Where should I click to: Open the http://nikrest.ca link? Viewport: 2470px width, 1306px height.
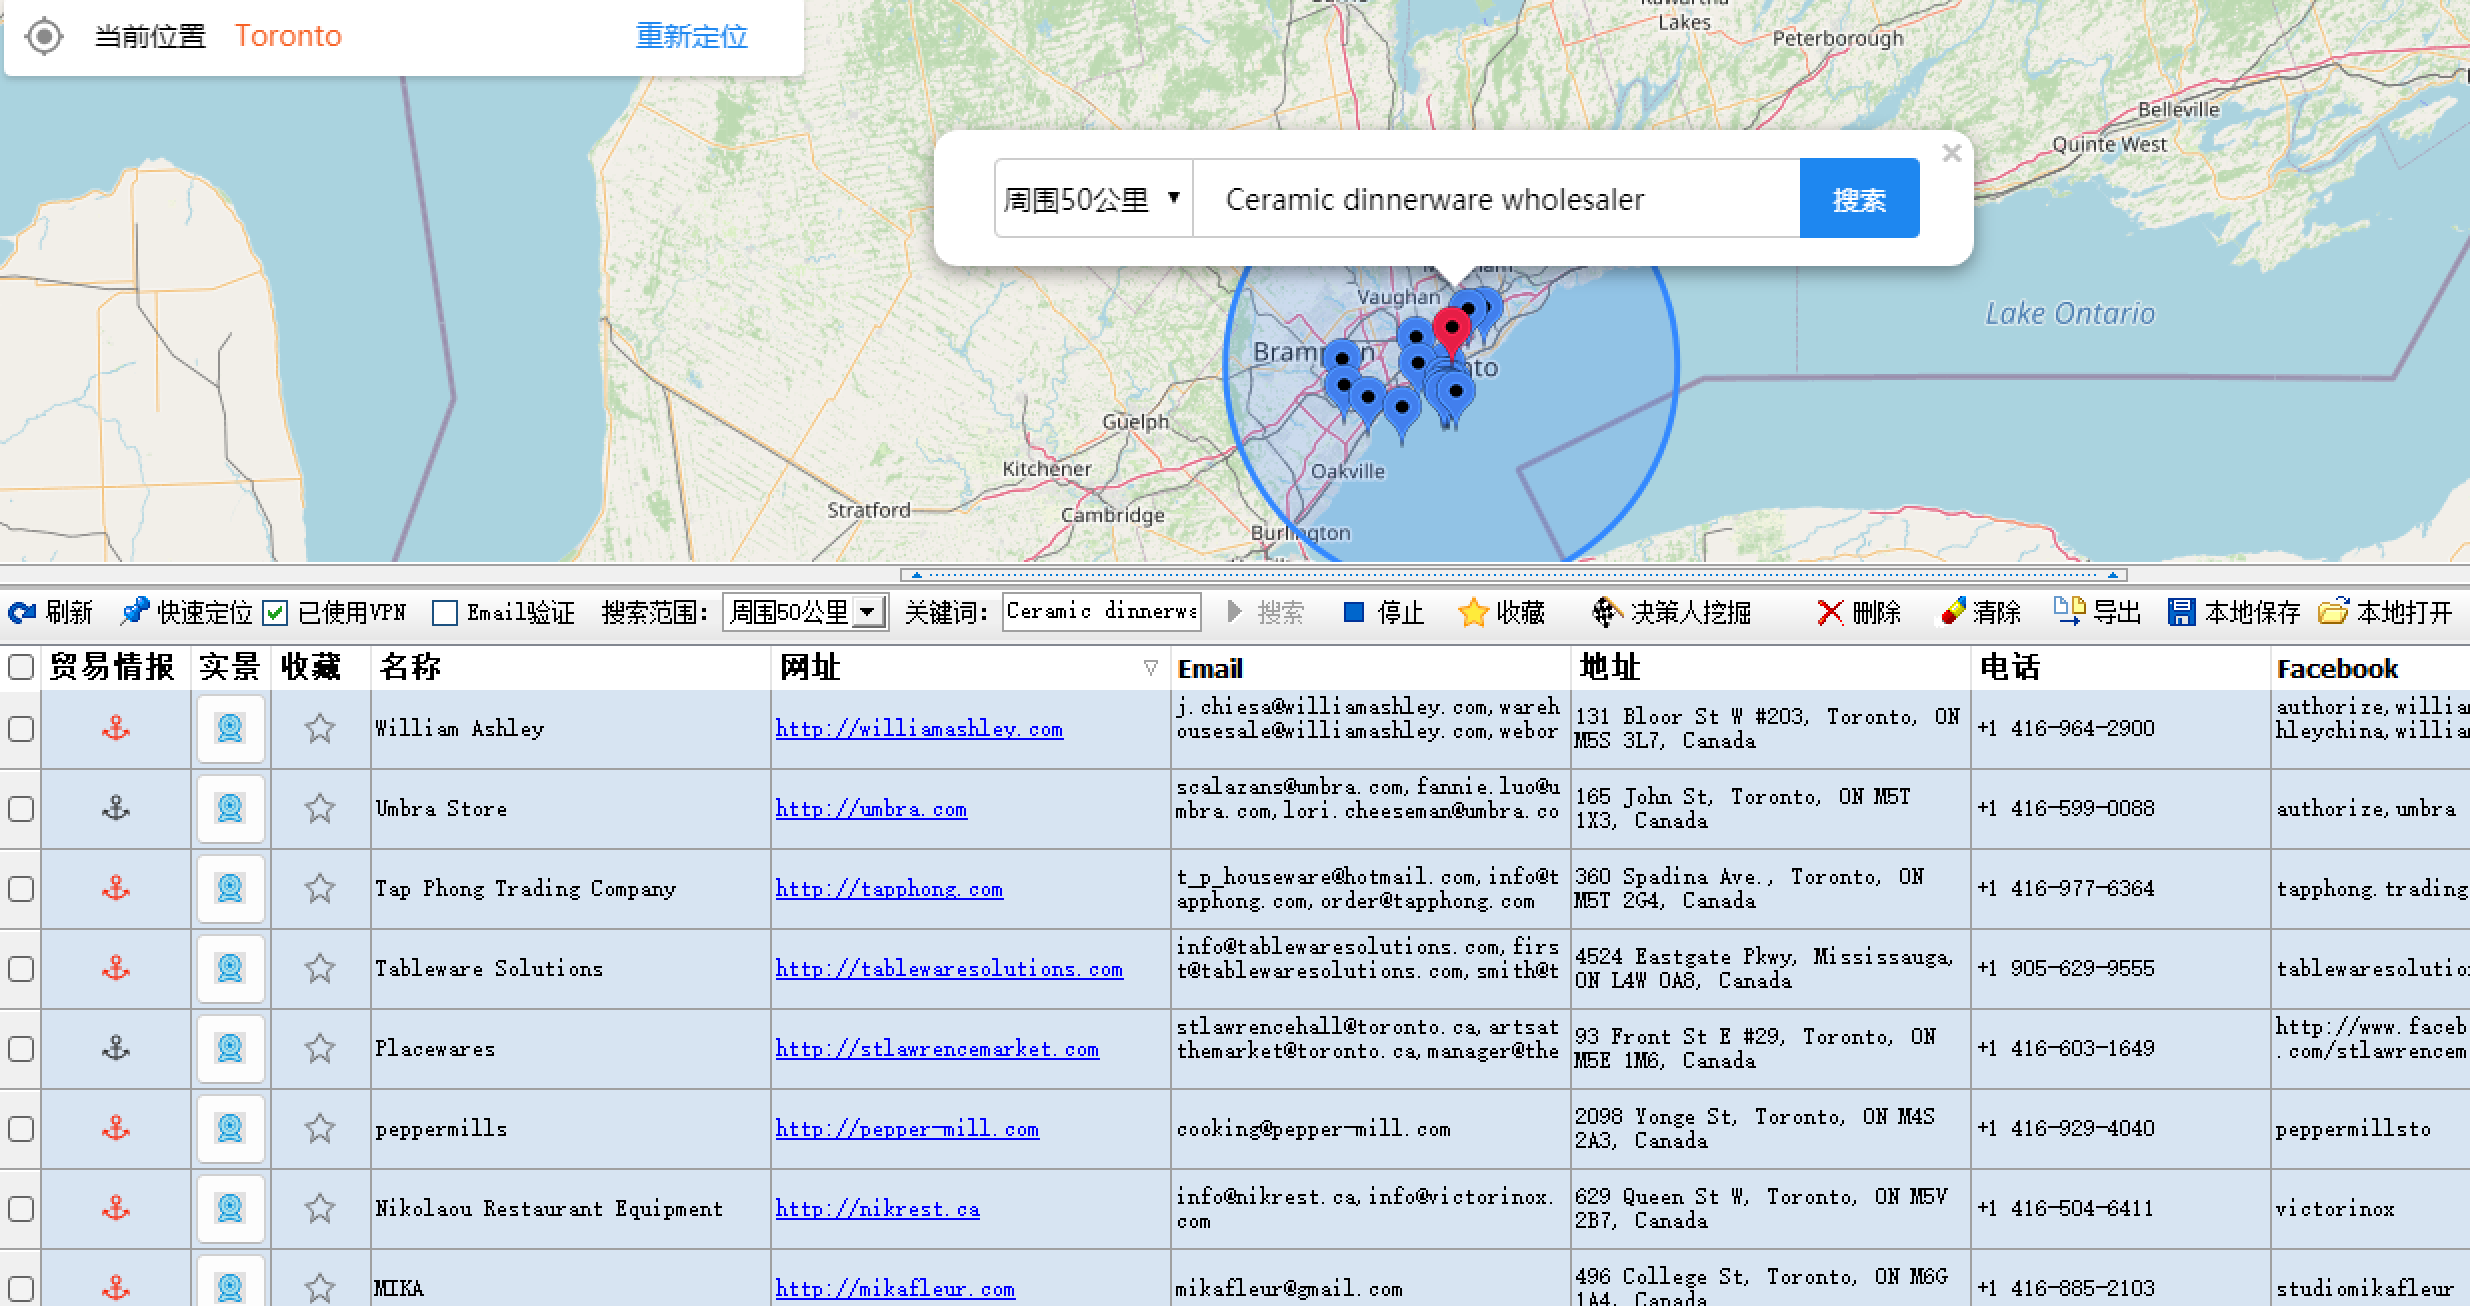pos(877,1209)
